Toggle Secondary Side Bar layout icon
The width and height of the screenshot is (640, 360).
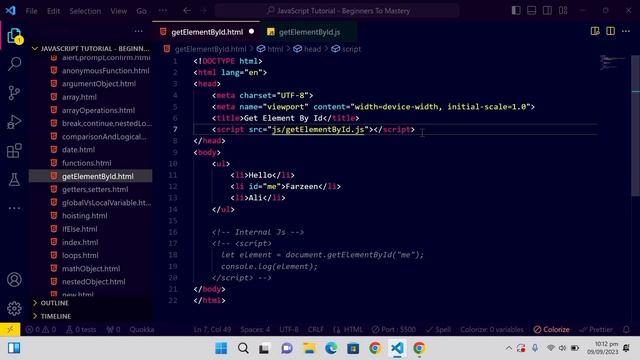point(547,11)
